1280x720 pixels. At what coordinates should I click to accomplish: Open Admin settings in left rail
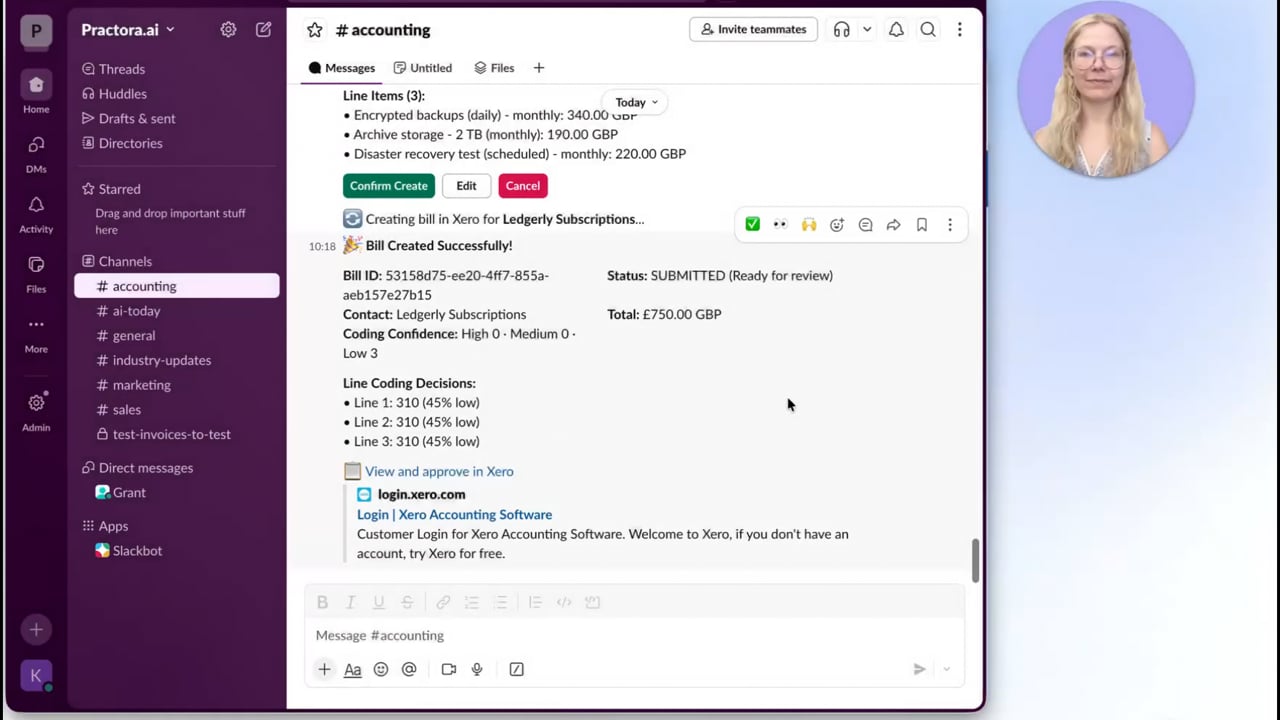coord(36,411)
